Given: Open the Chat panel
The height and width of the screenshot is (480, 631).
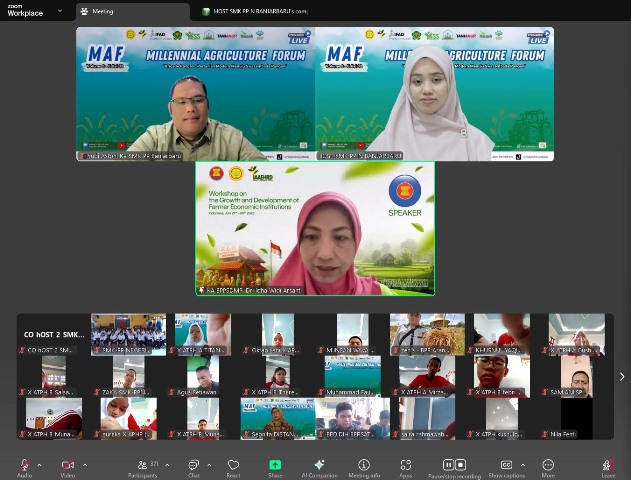Looking at the screenshot, I should 194,465.
